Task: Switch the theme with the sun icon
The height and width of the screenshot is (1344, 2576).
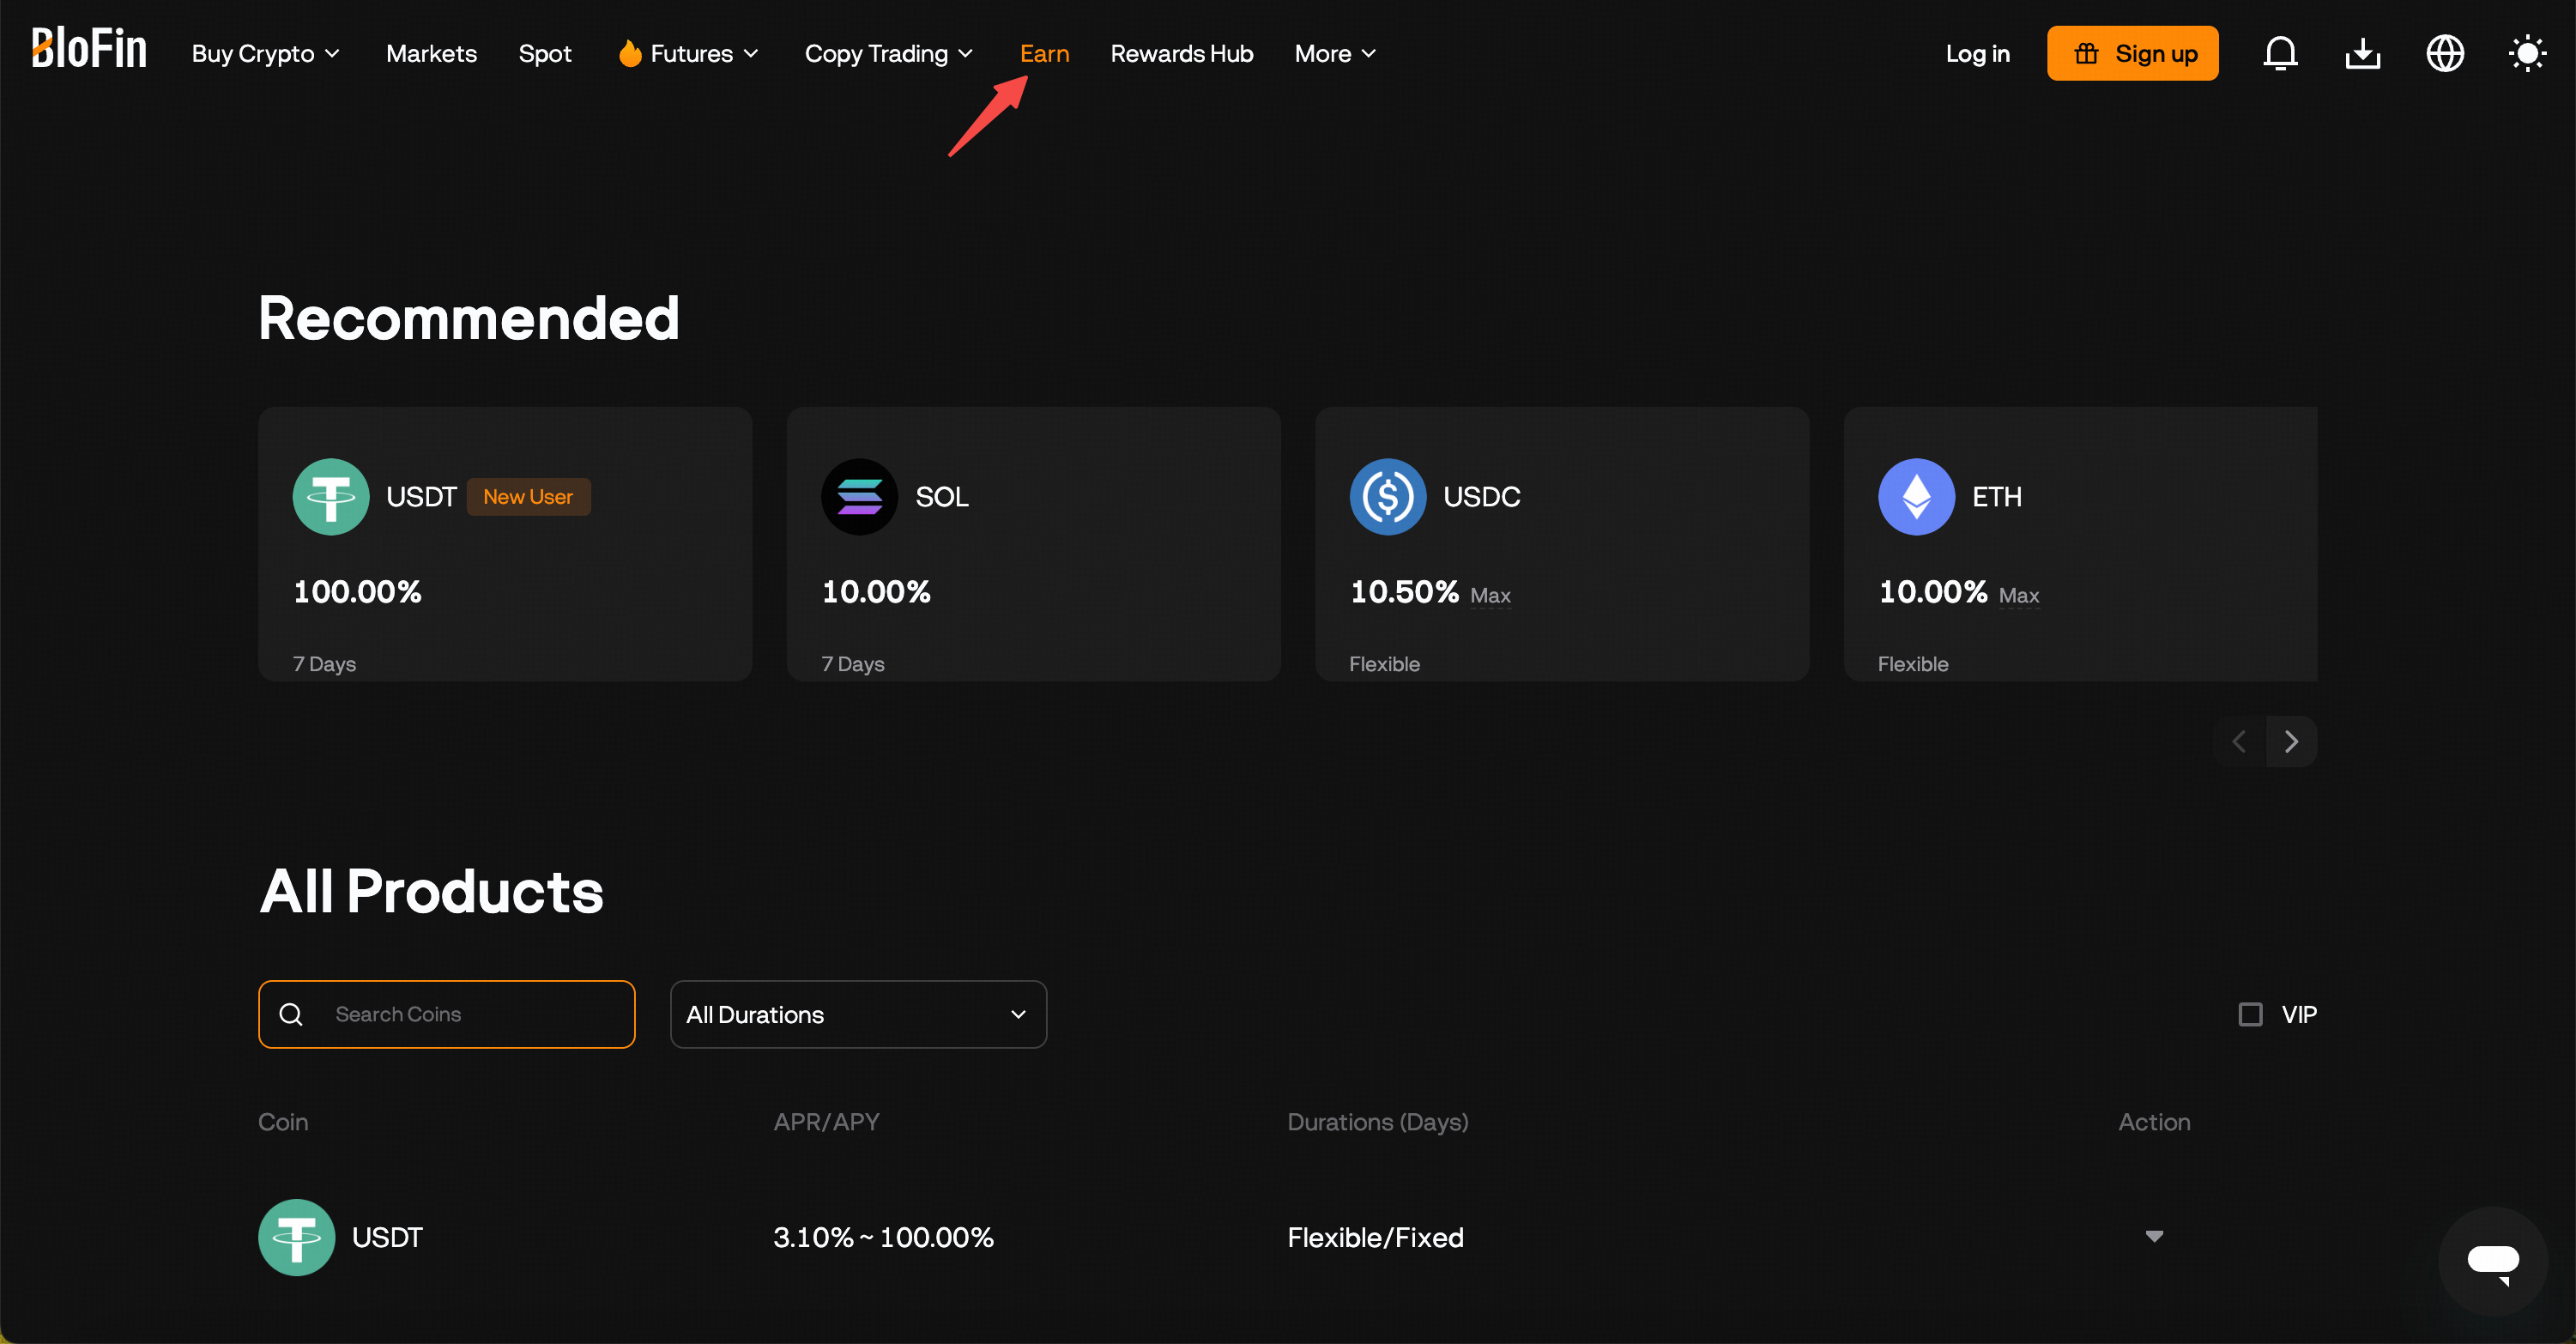Action: (x=2528, y=53)
